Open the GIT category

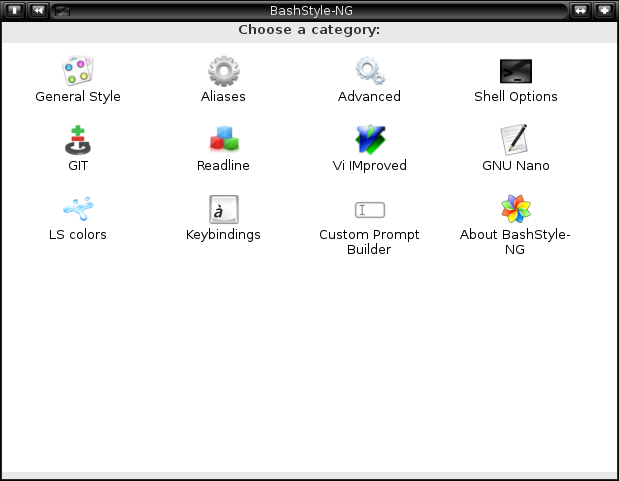pyautogui.click(x=78, y=148)
